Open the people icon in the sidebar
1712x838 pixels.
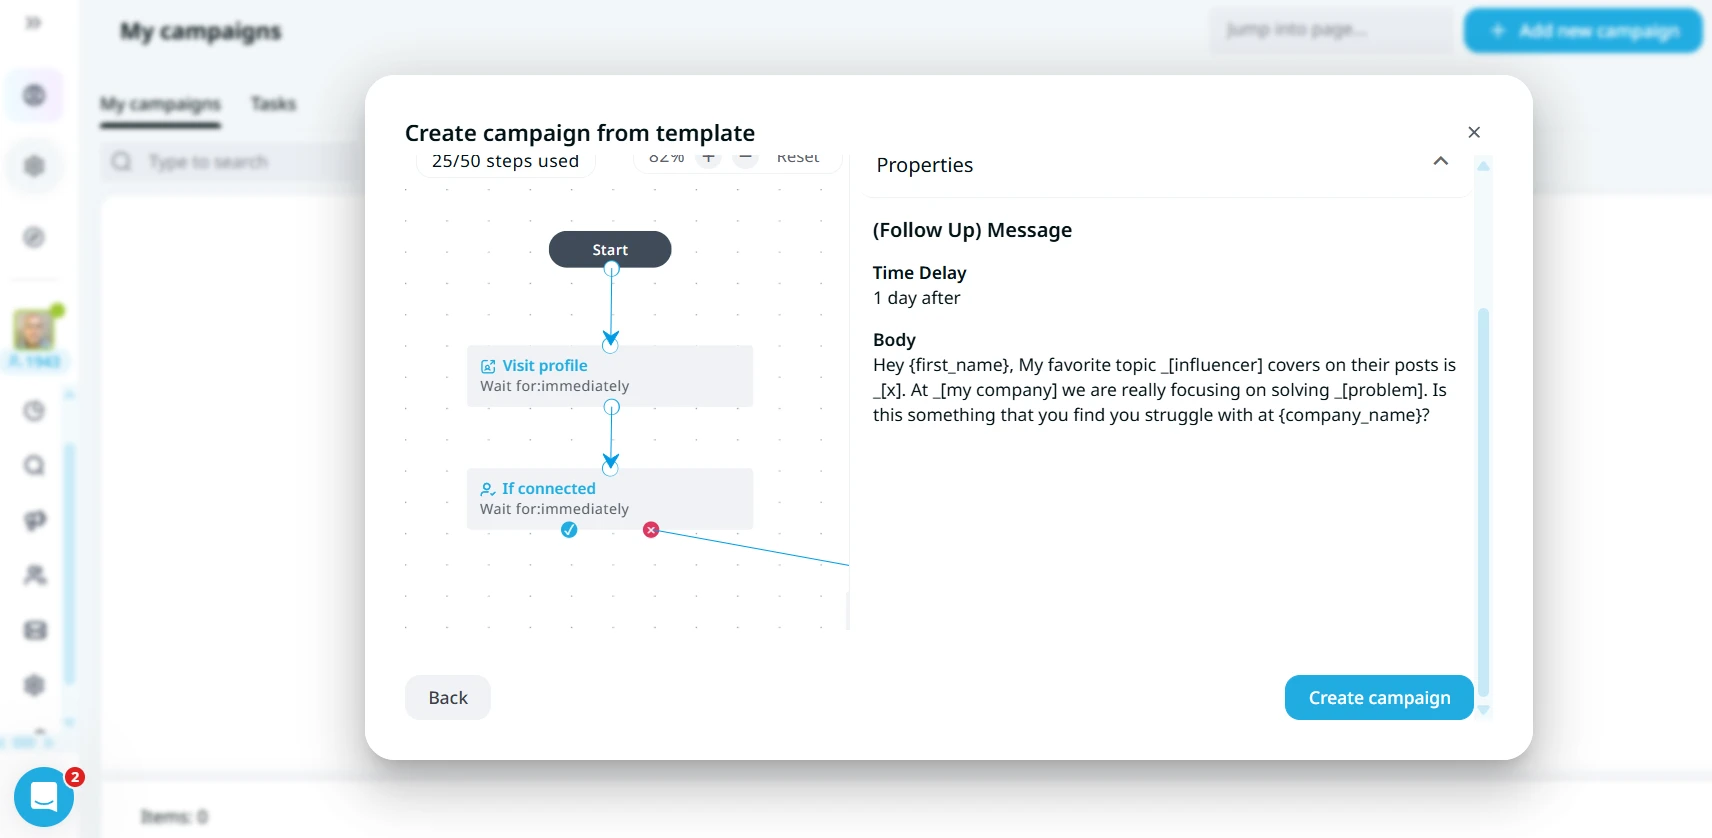pyautogui.click(x=34, y=575)
